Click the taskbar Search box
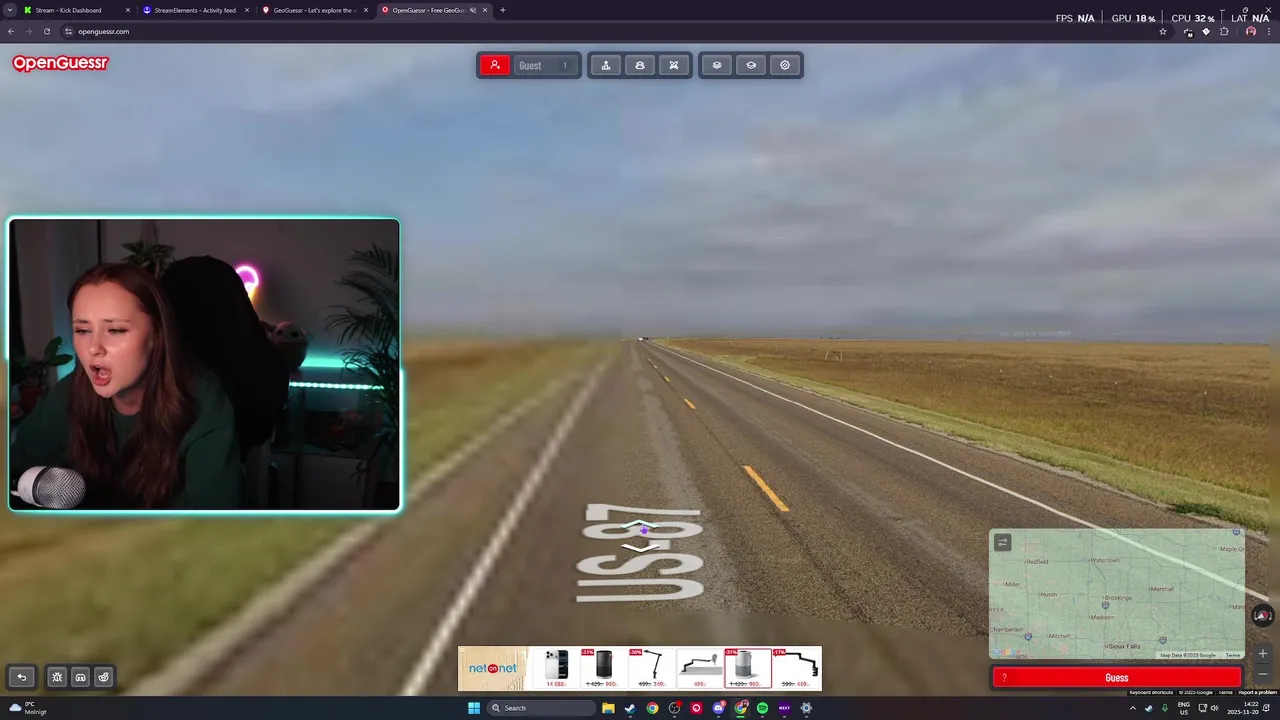 click(x=540, y=708)
